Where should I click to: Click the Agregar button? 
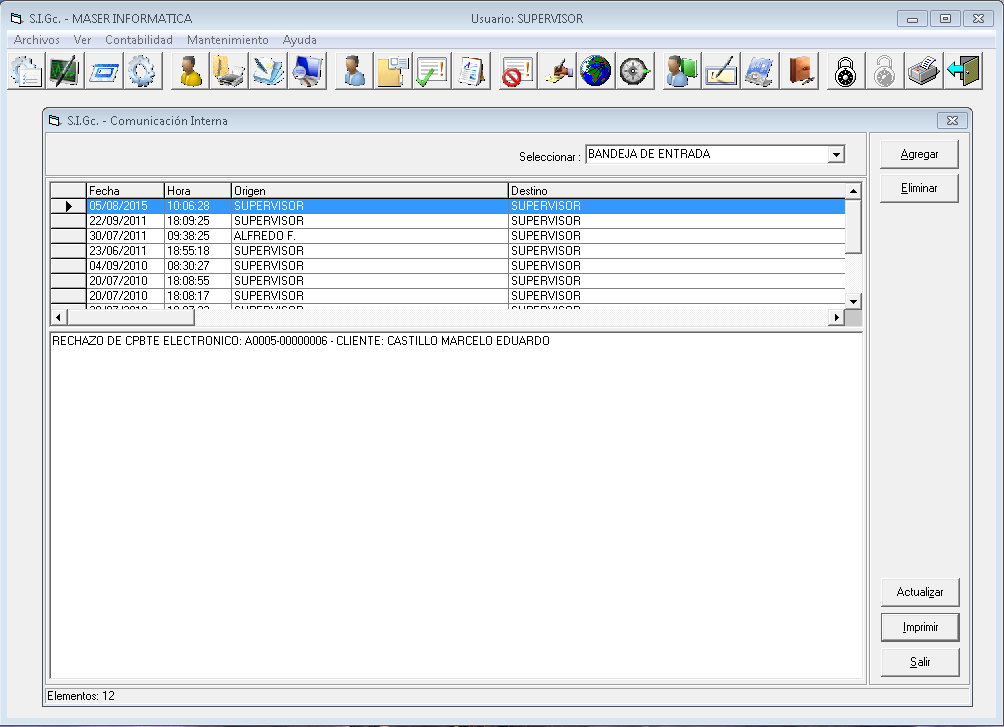pos(919,154)
